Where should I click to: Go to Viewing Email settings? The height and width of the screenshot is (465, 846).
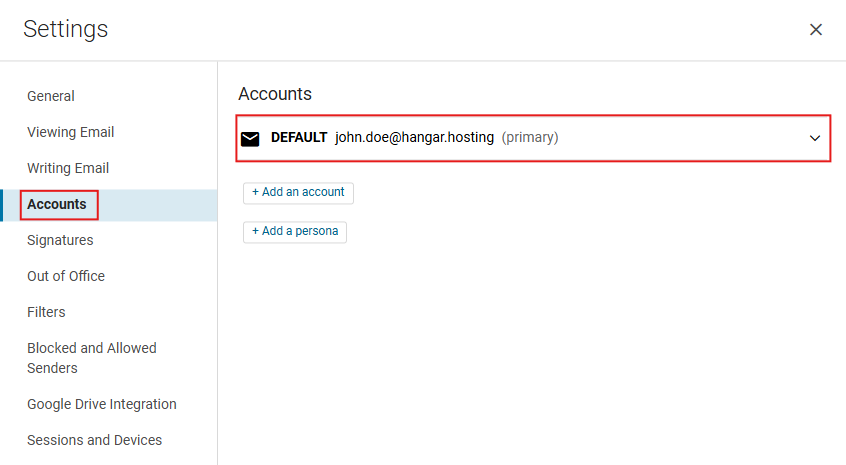(x=71, y=132)
